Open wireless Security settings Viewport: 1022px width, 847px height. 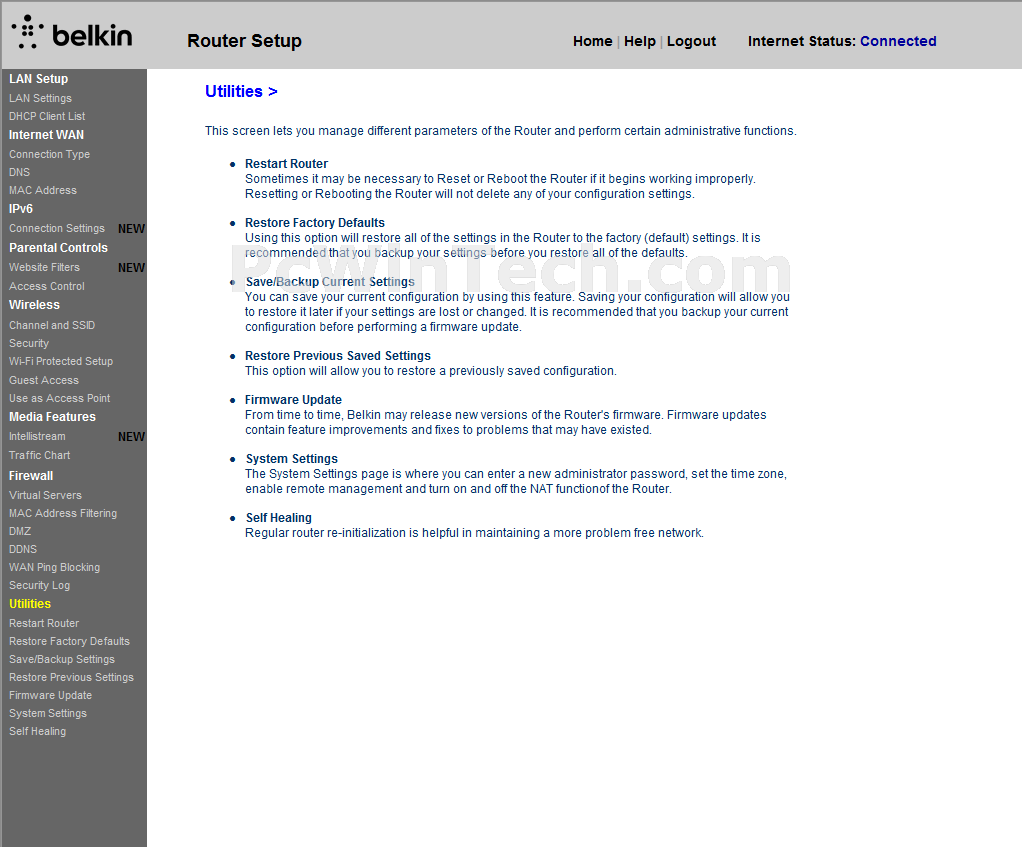tap(29, 343)
